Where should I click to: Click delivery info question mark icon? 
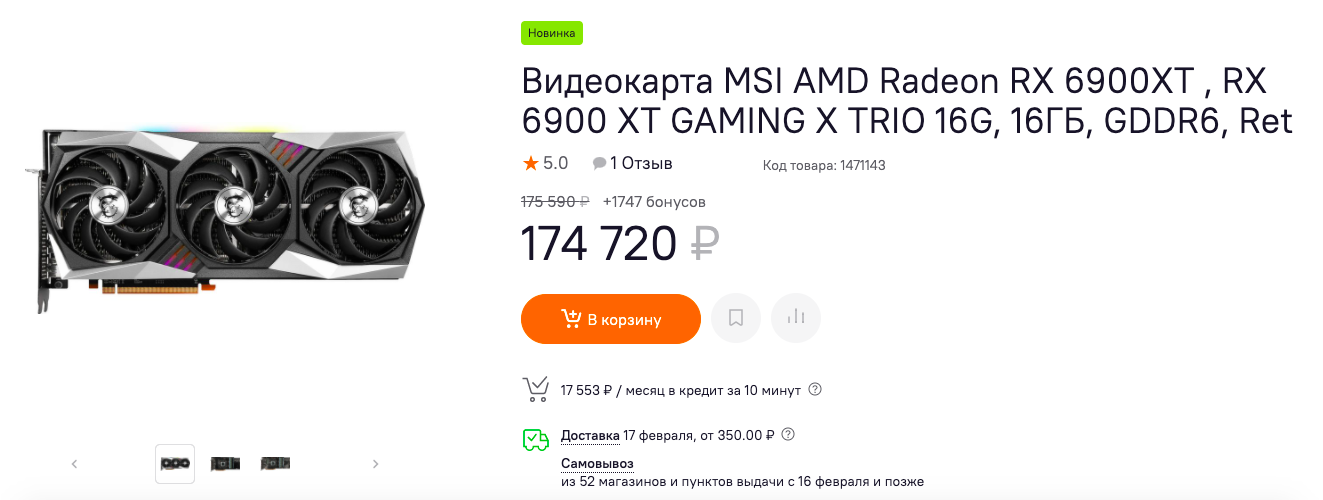point(788,435)
